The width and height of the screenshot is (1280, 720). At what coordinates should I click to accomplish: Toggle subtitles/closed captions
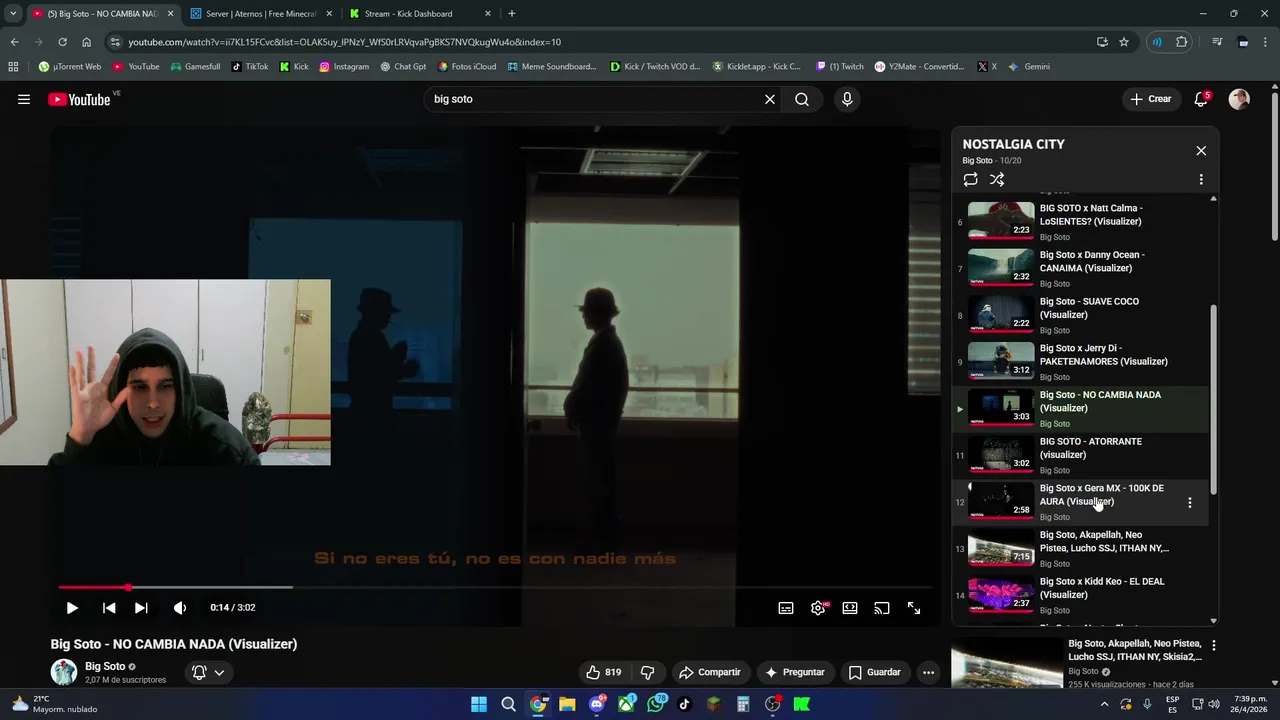(786, 608)
